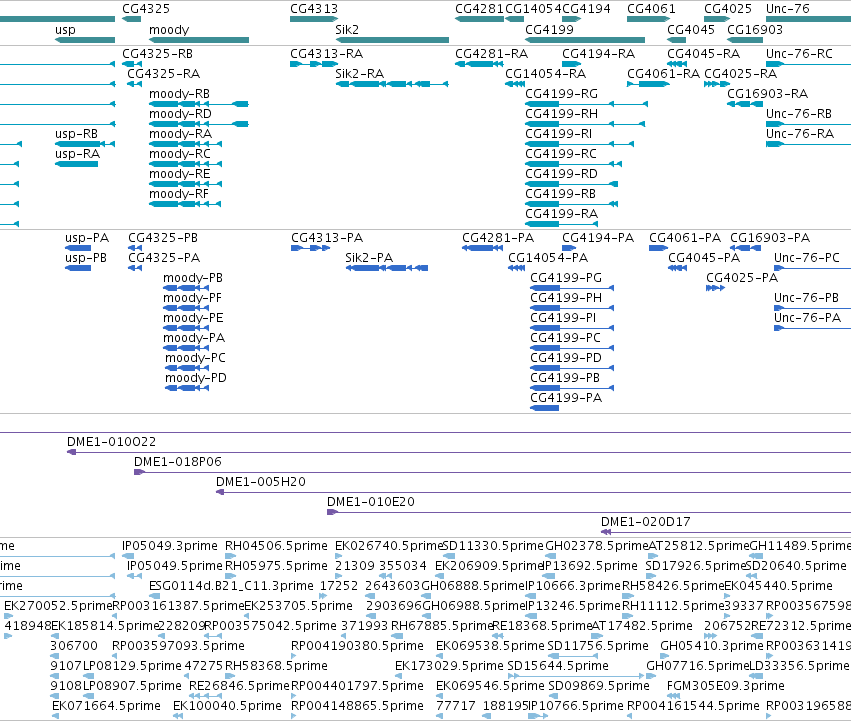Select transcript usp-RB

coord(77,134)
